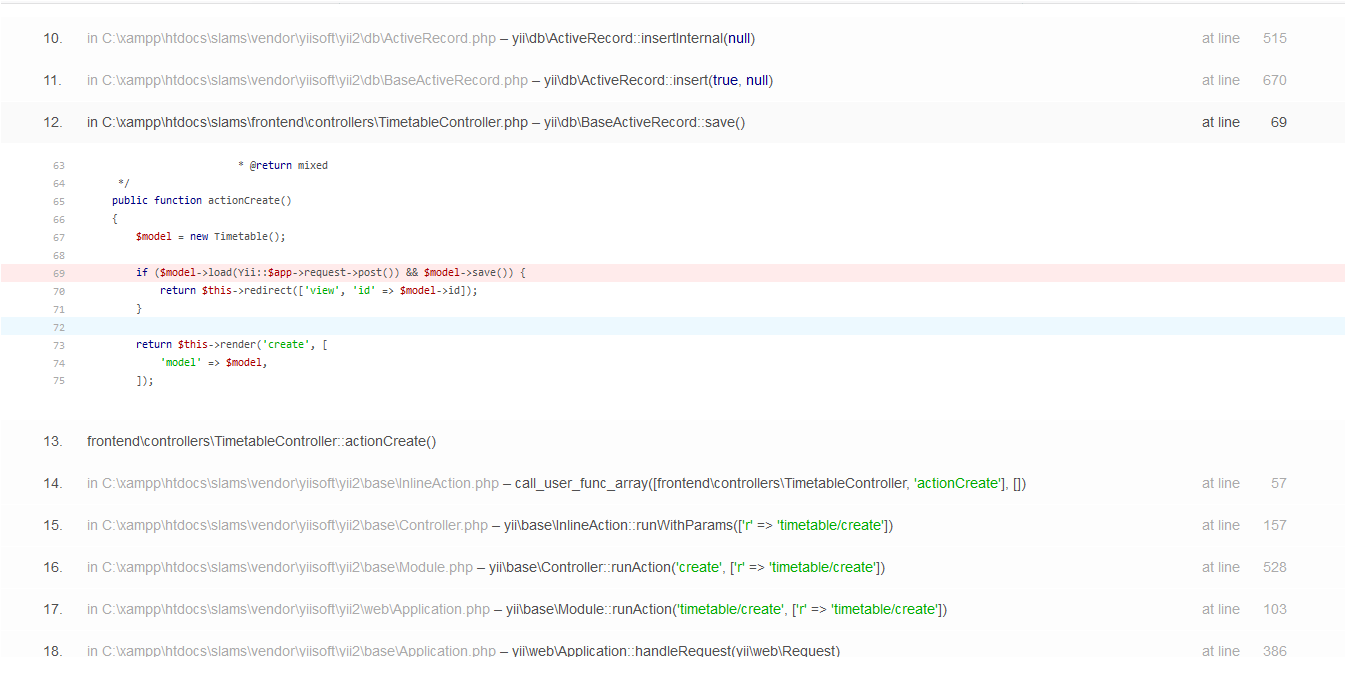Viewport: 1358px width, 698px height.
Task: Click highlighted code line 69 with $model->save()
Action: click(672, 272)
